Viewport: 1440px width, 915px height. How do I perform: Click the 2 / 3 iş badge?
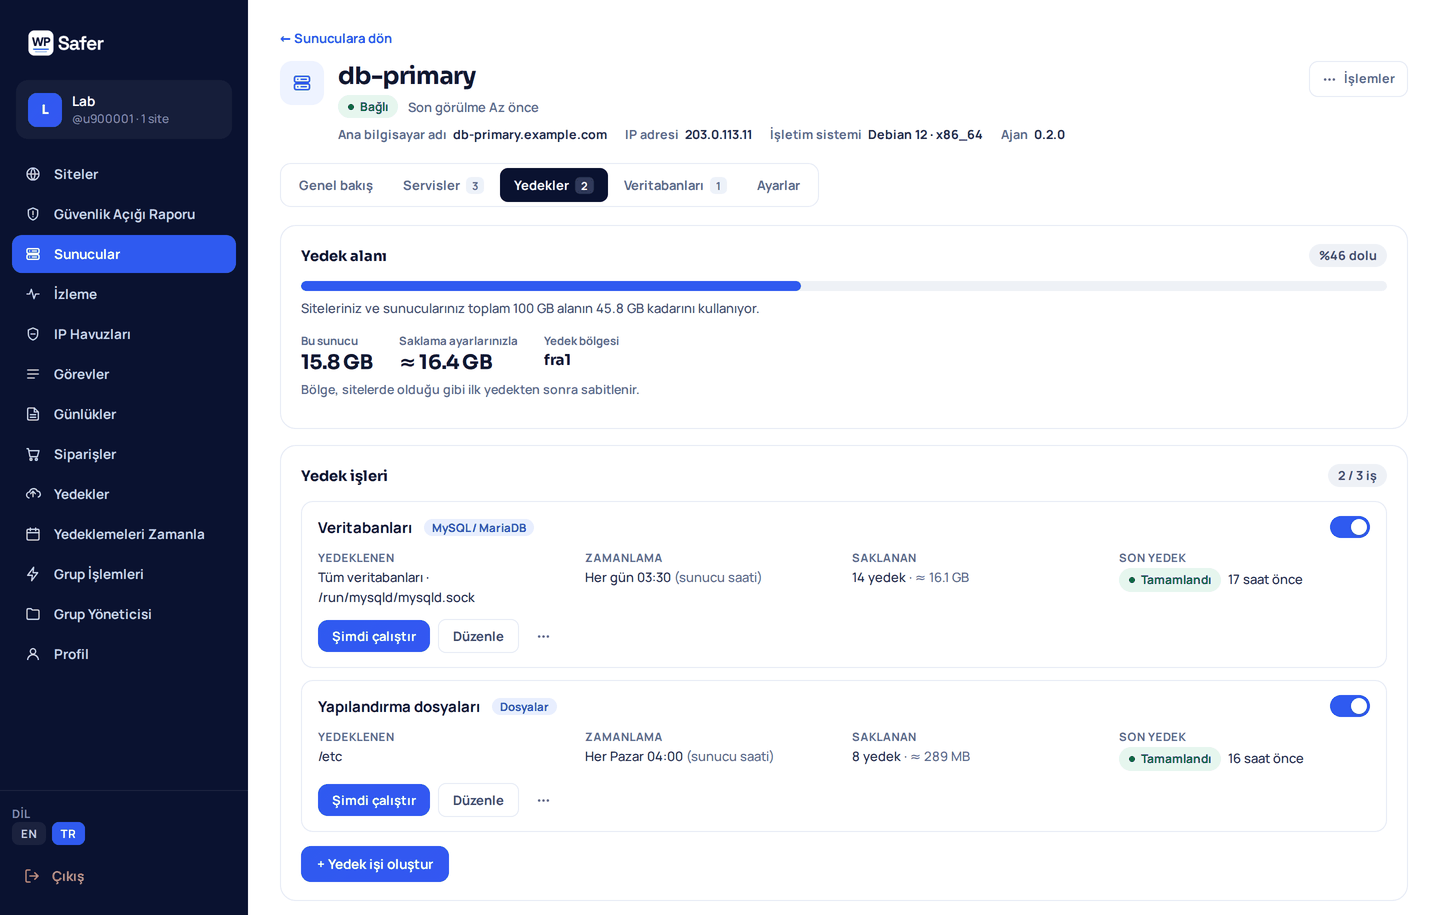click(x=1357, y=475)
